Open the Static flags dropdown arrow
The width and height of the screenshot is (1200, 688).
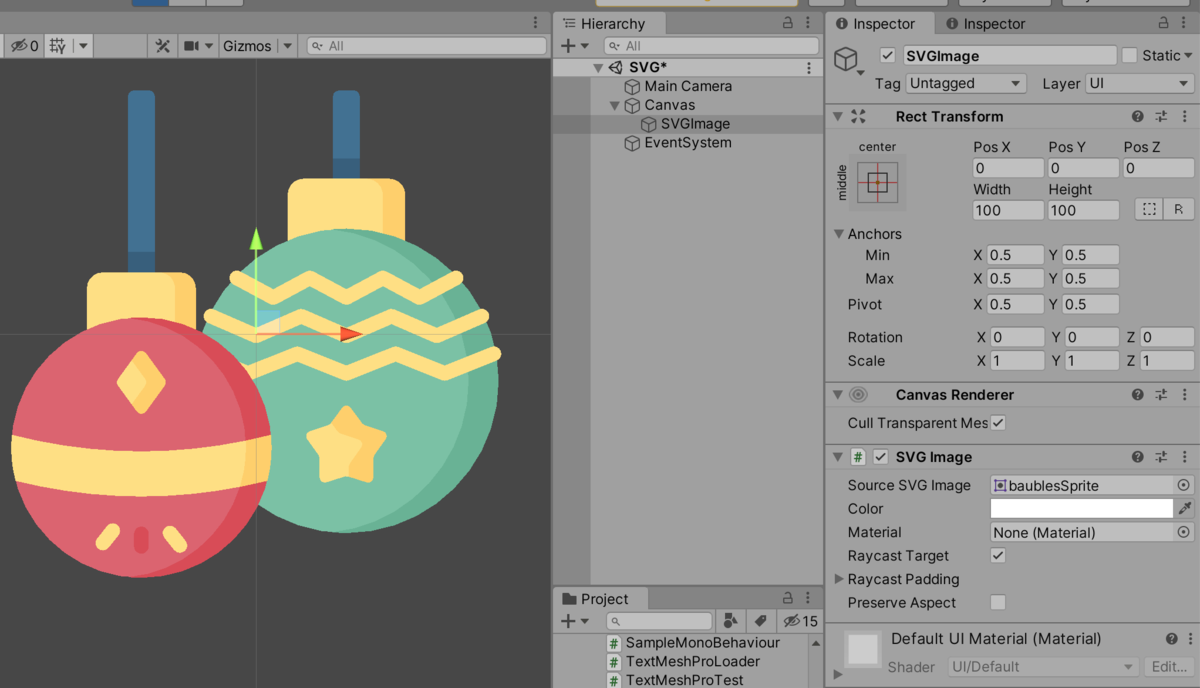1188,56
